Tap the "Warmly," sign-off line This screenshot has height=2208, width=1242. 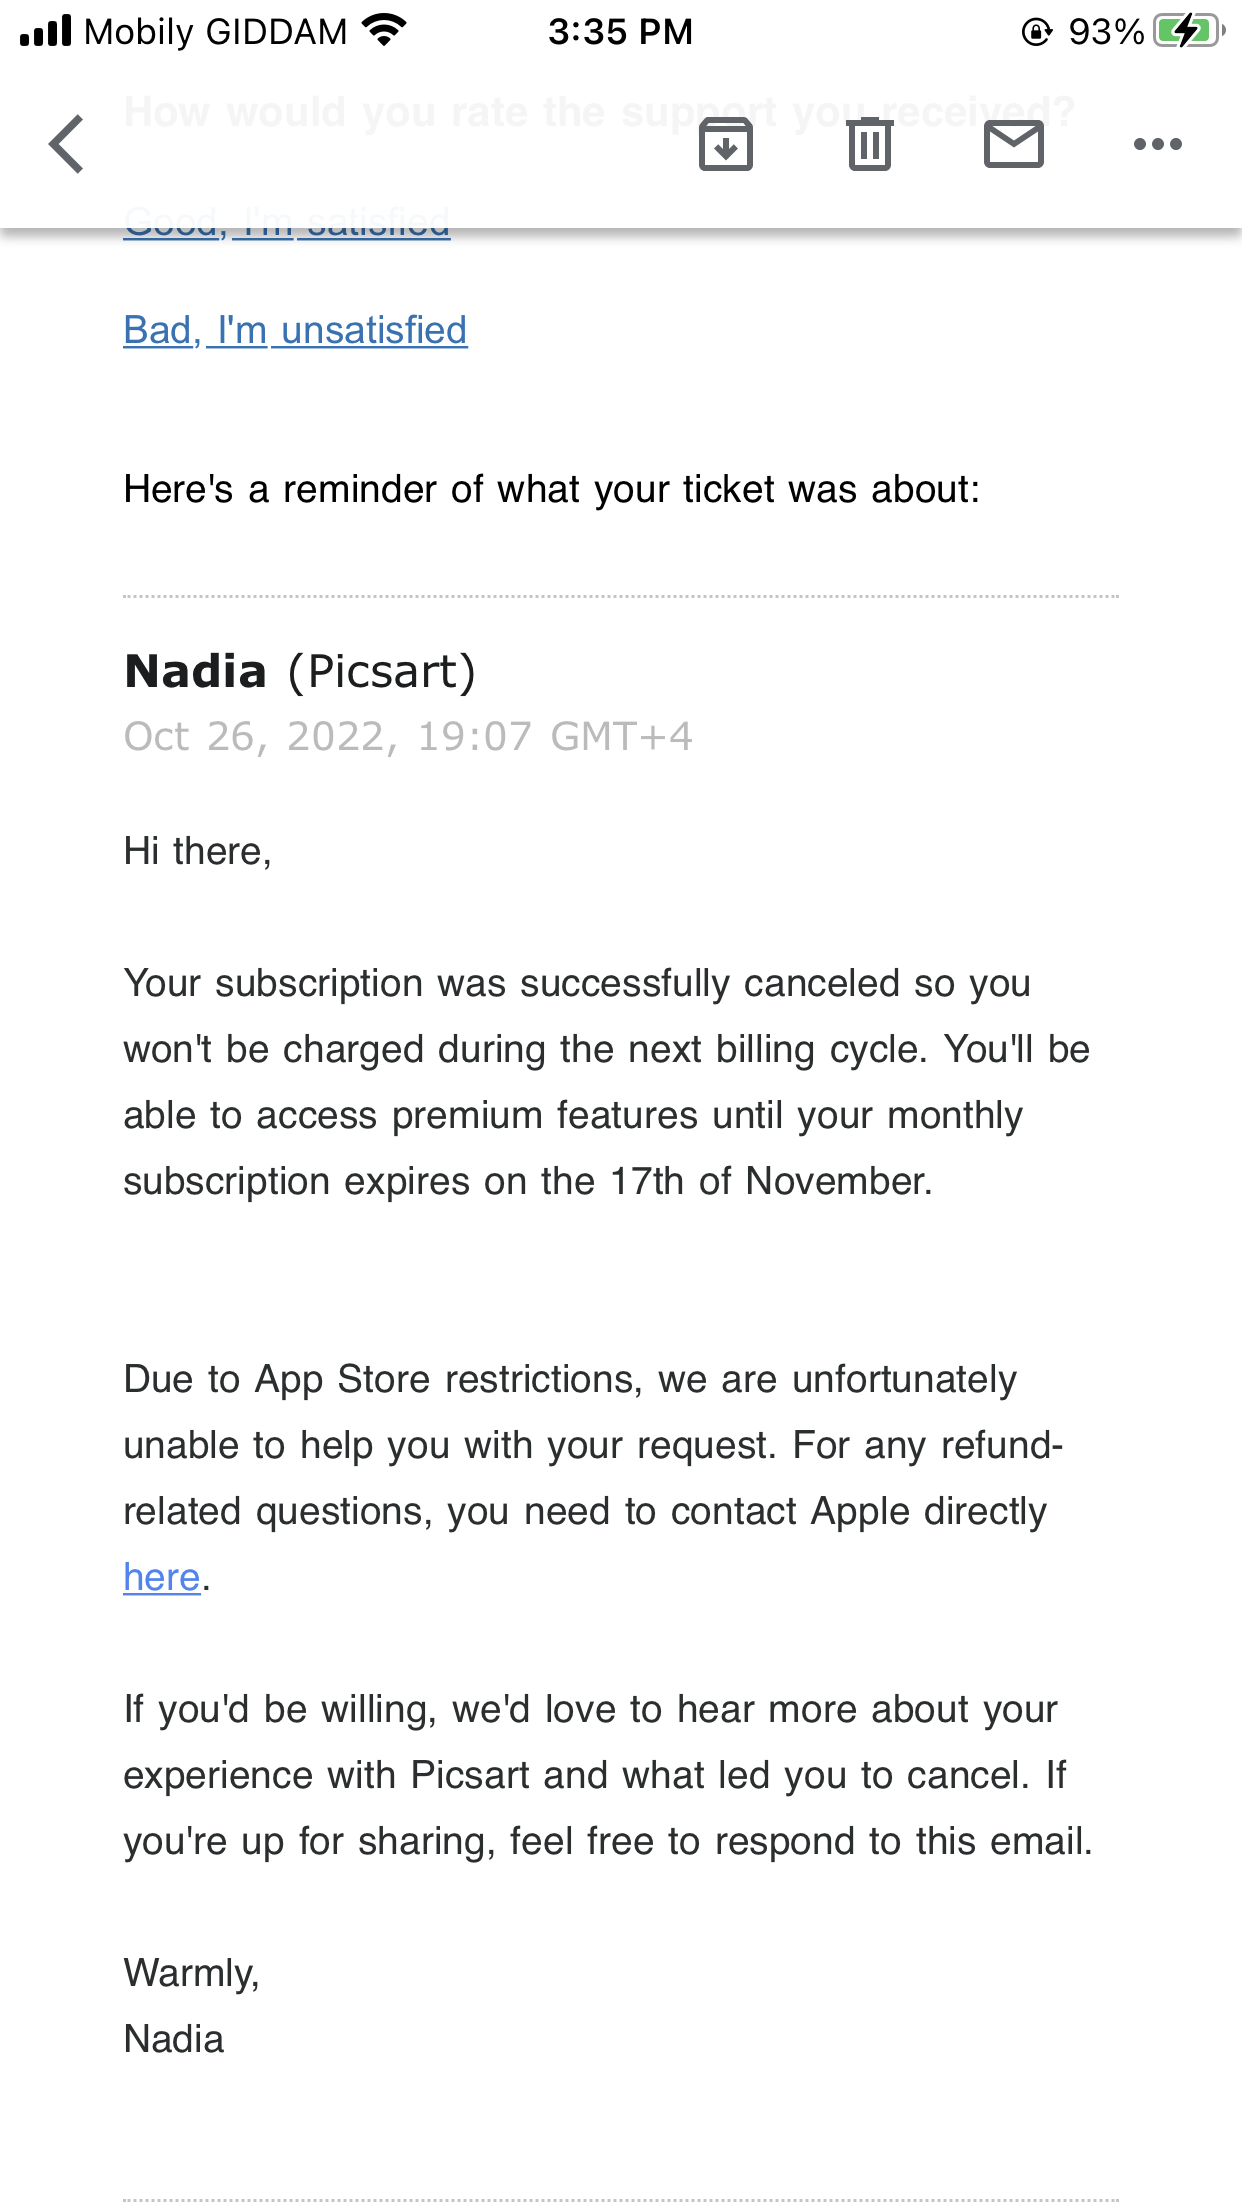(192, 1973)
